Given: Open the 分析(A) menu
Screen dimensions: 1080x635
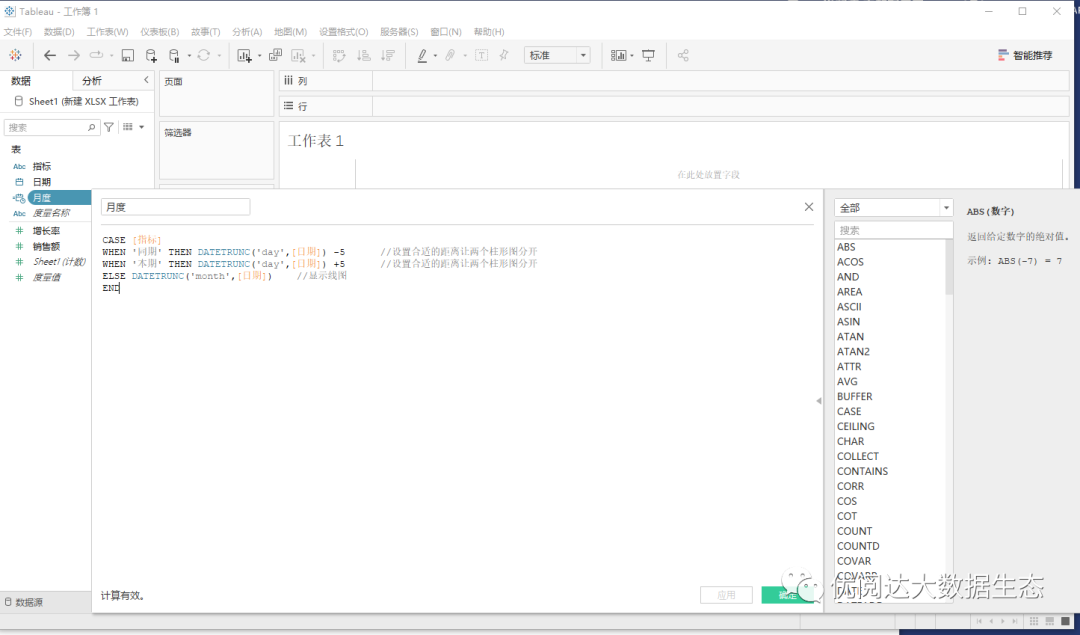Looking at the screenshot, I should coord(247,32).
